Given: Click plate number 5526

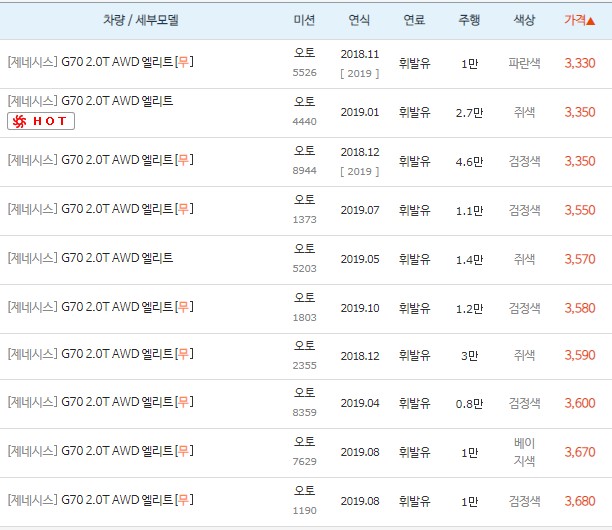Looking at the screenshot, I should coord(304,73).
